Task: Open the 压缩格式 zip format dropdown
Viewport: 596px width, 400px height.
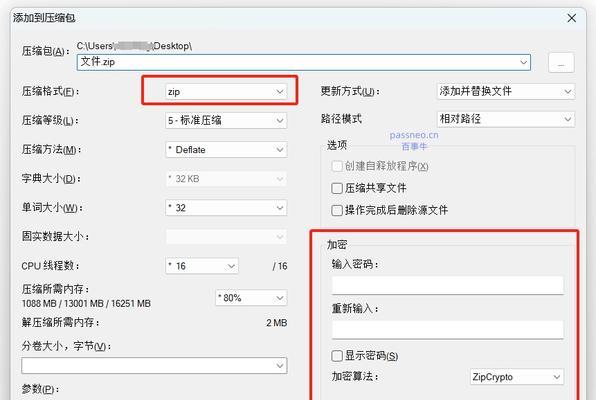Action: pyautogui.click(x=226, y=92)
